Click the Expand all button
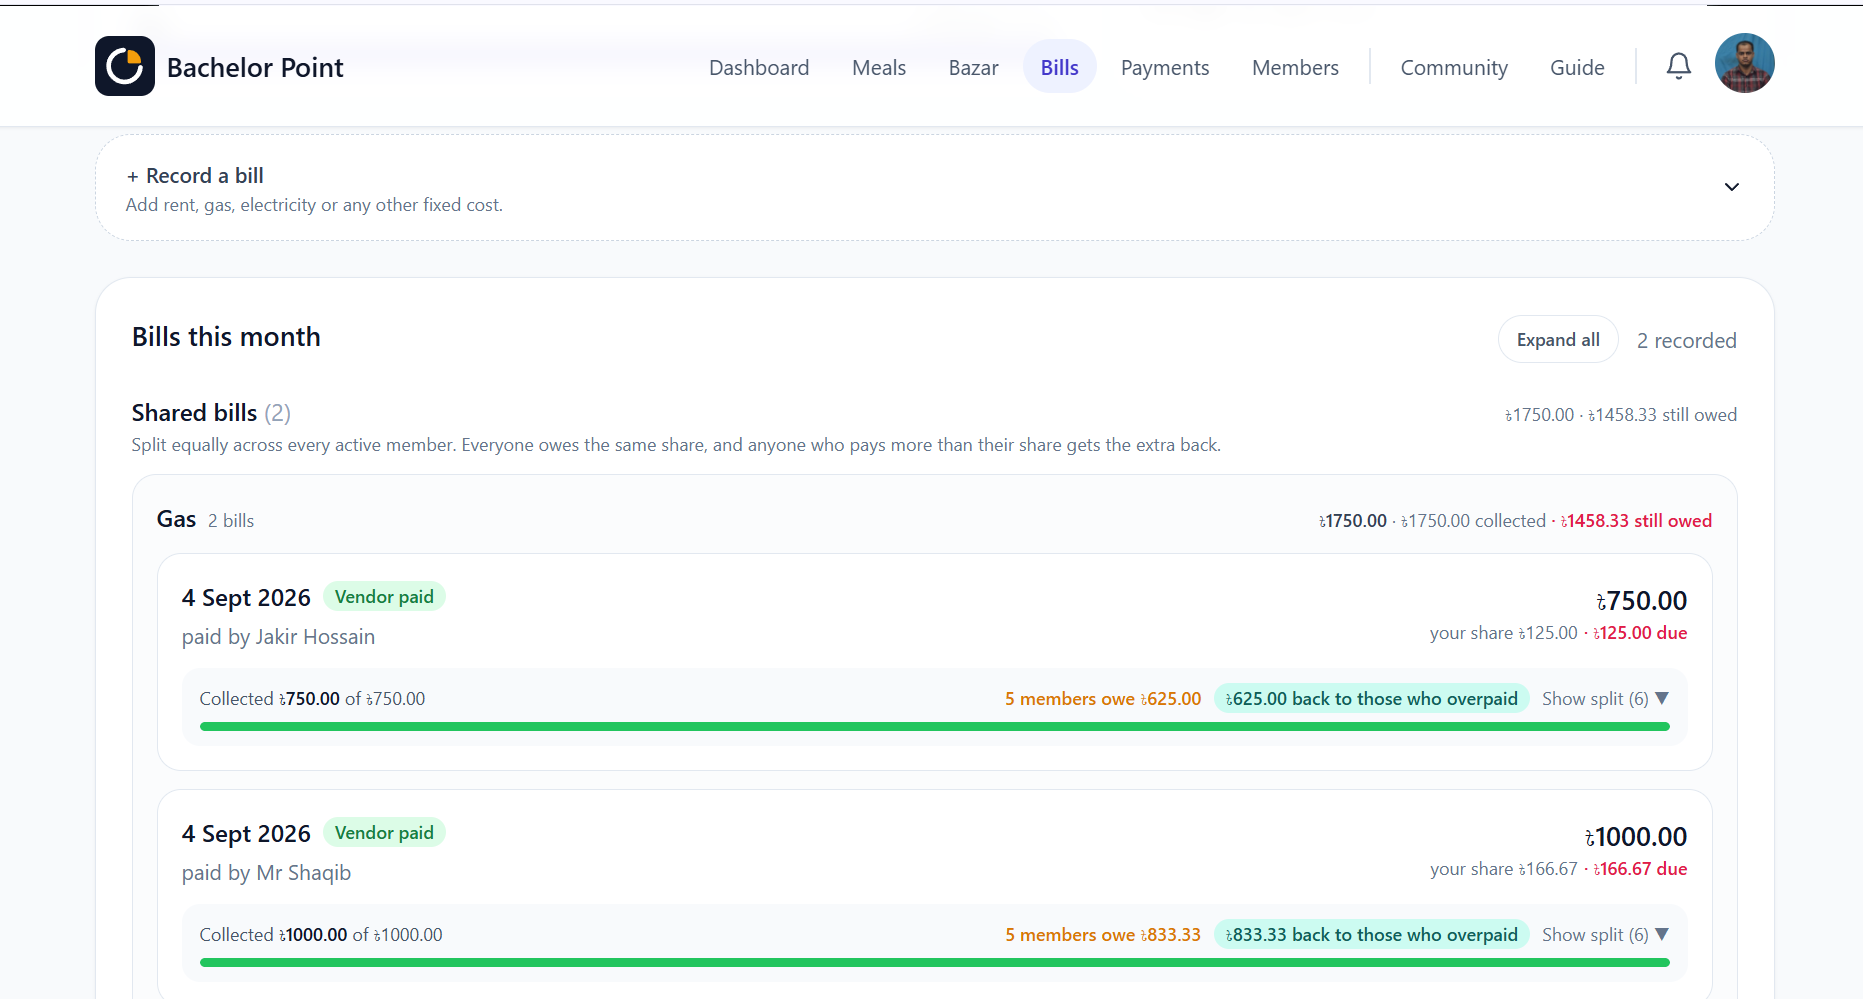 point(1558,340)
